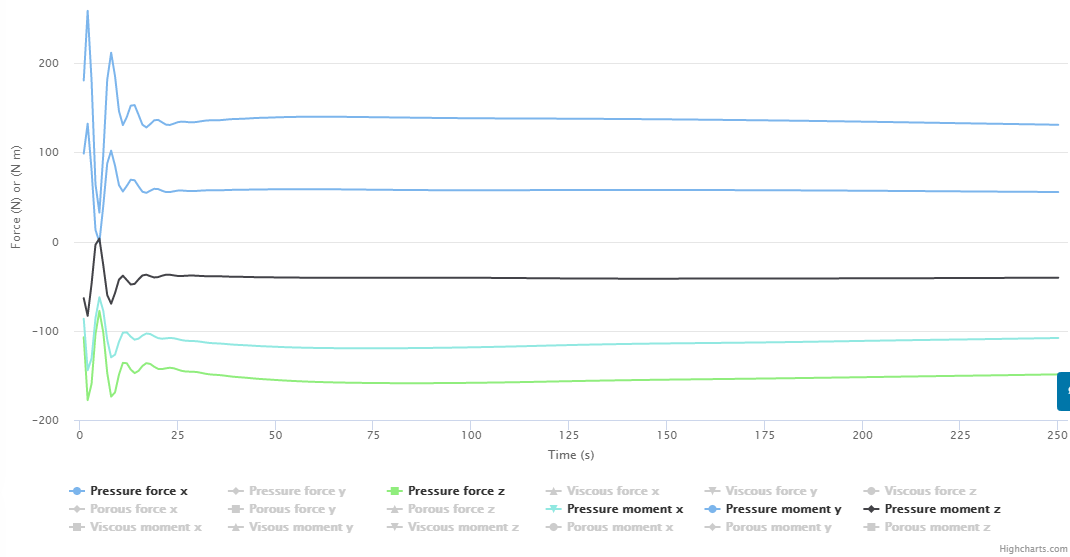
Task: Hide the Pressure force x series
Action: (x=138, y=491)
